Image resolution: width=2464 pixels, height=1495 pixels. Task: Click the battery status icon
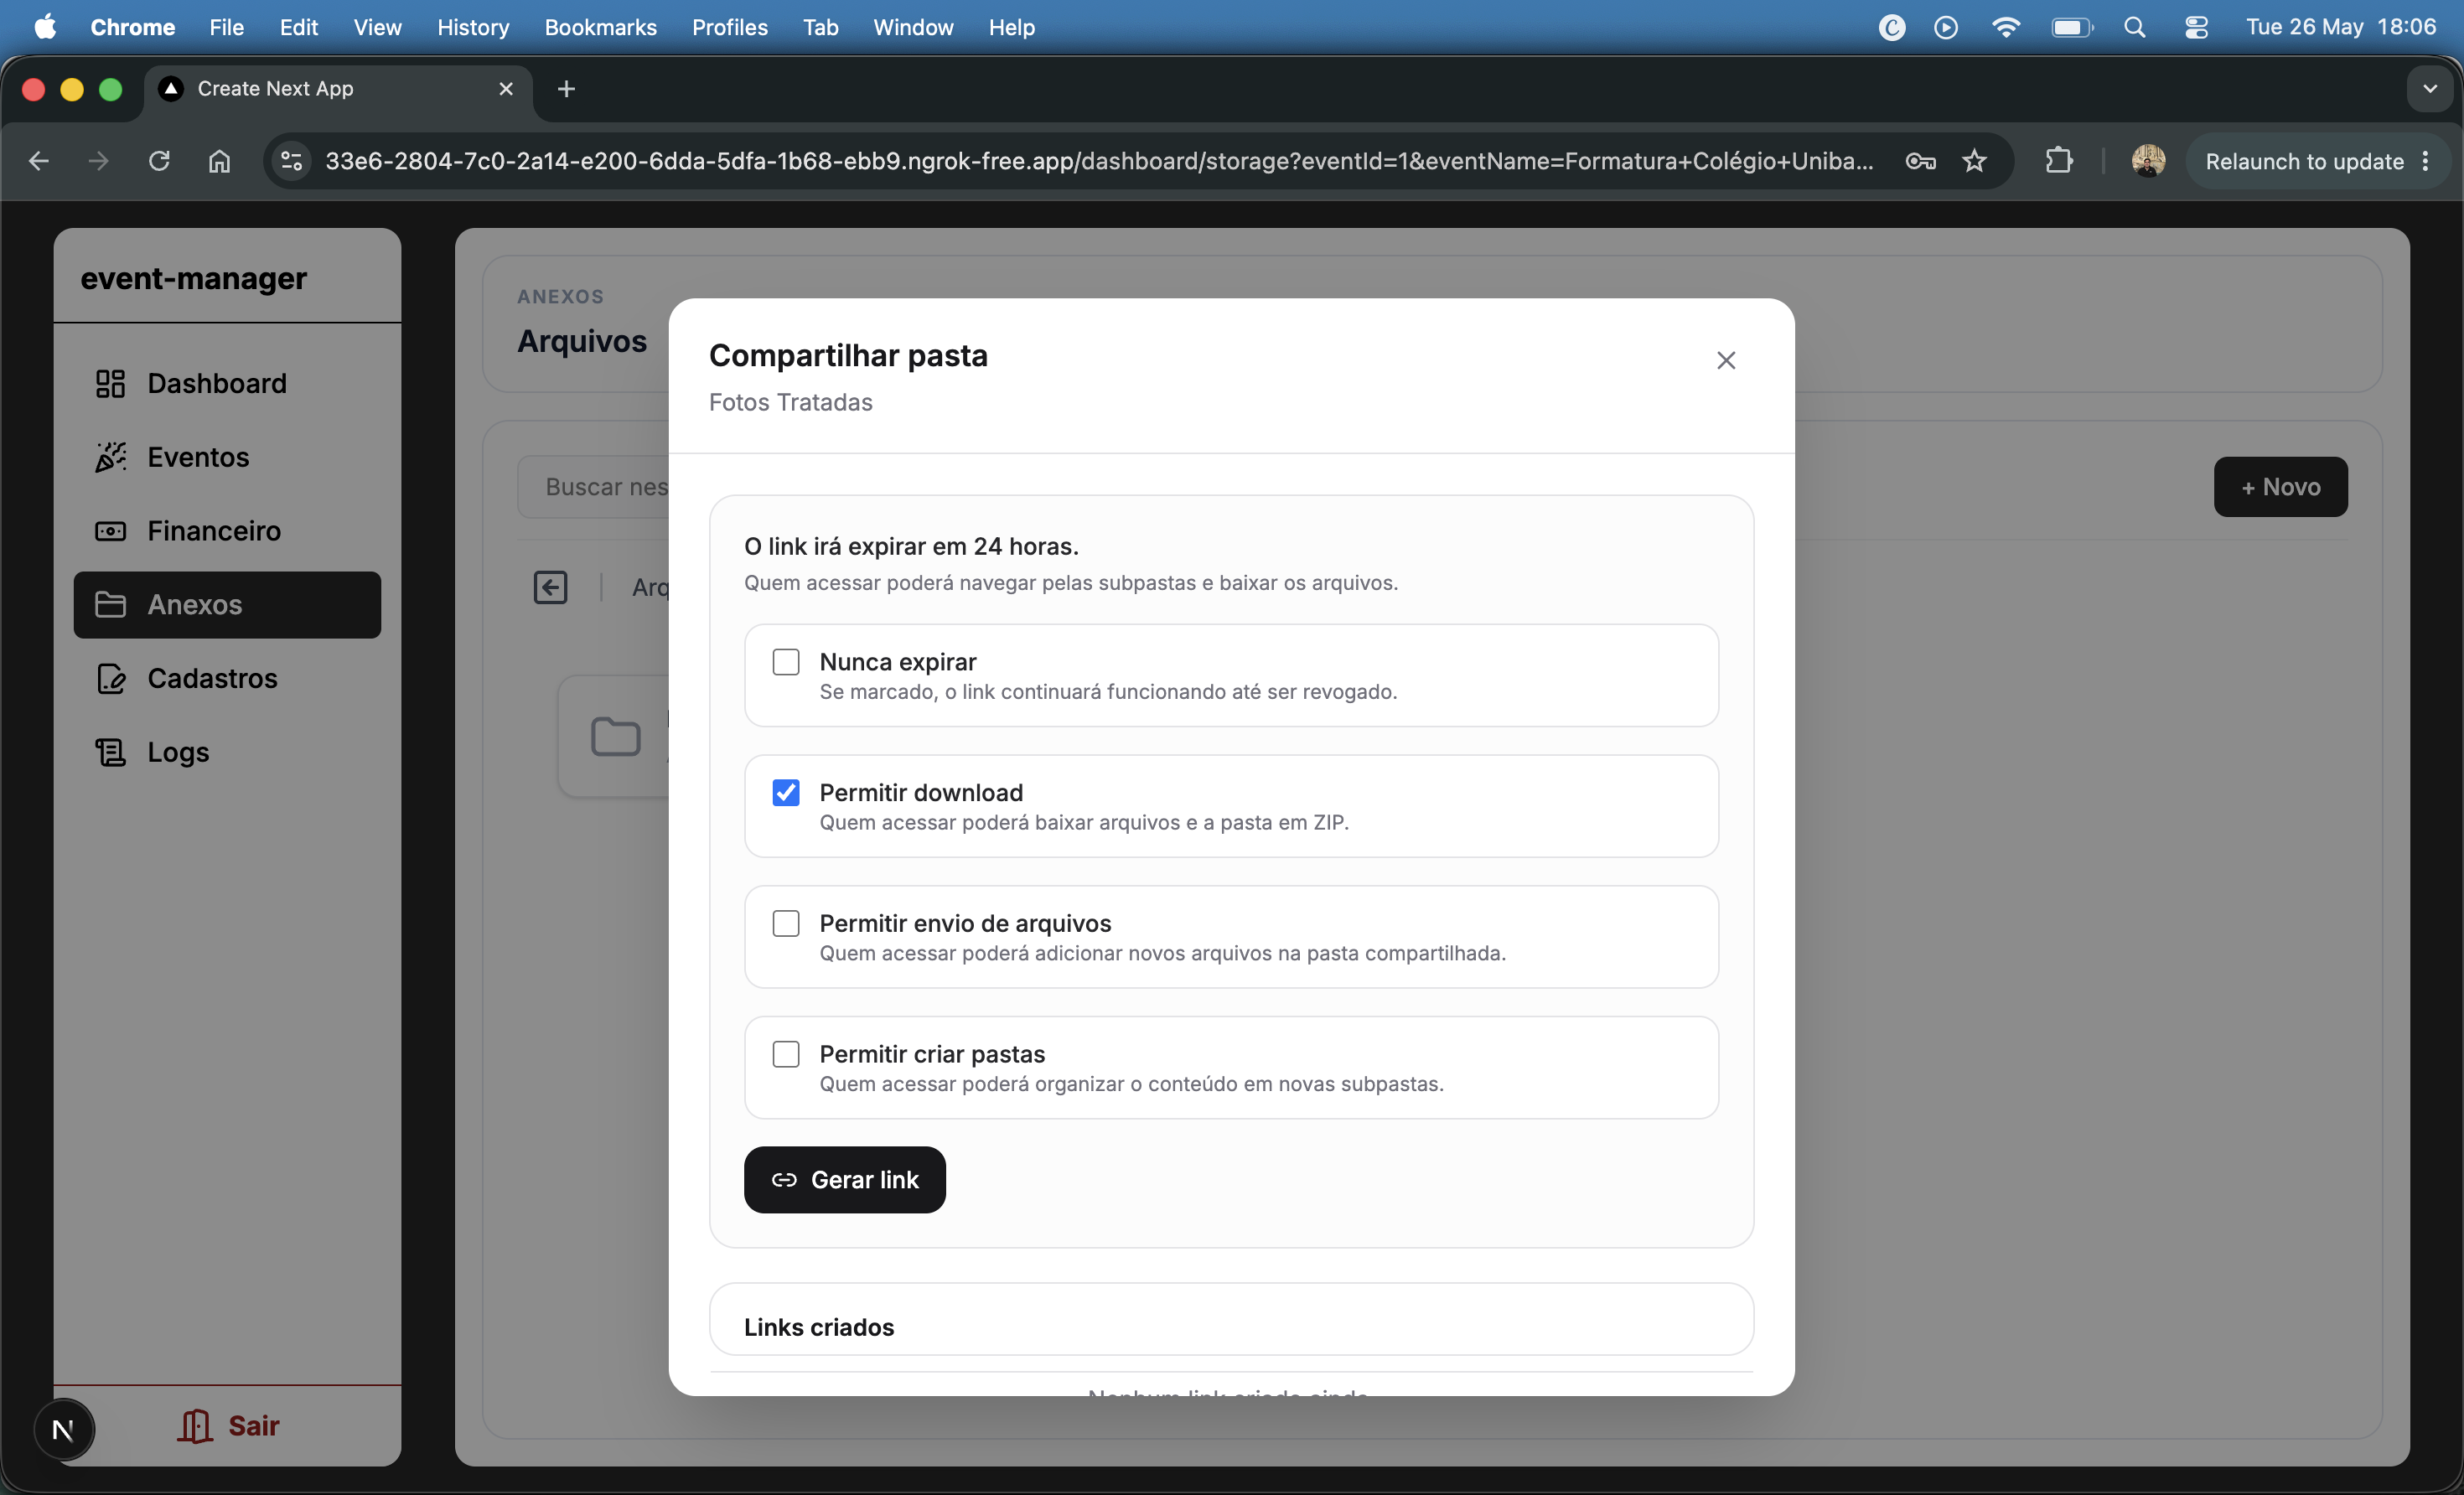click(x=2071, y=27)
